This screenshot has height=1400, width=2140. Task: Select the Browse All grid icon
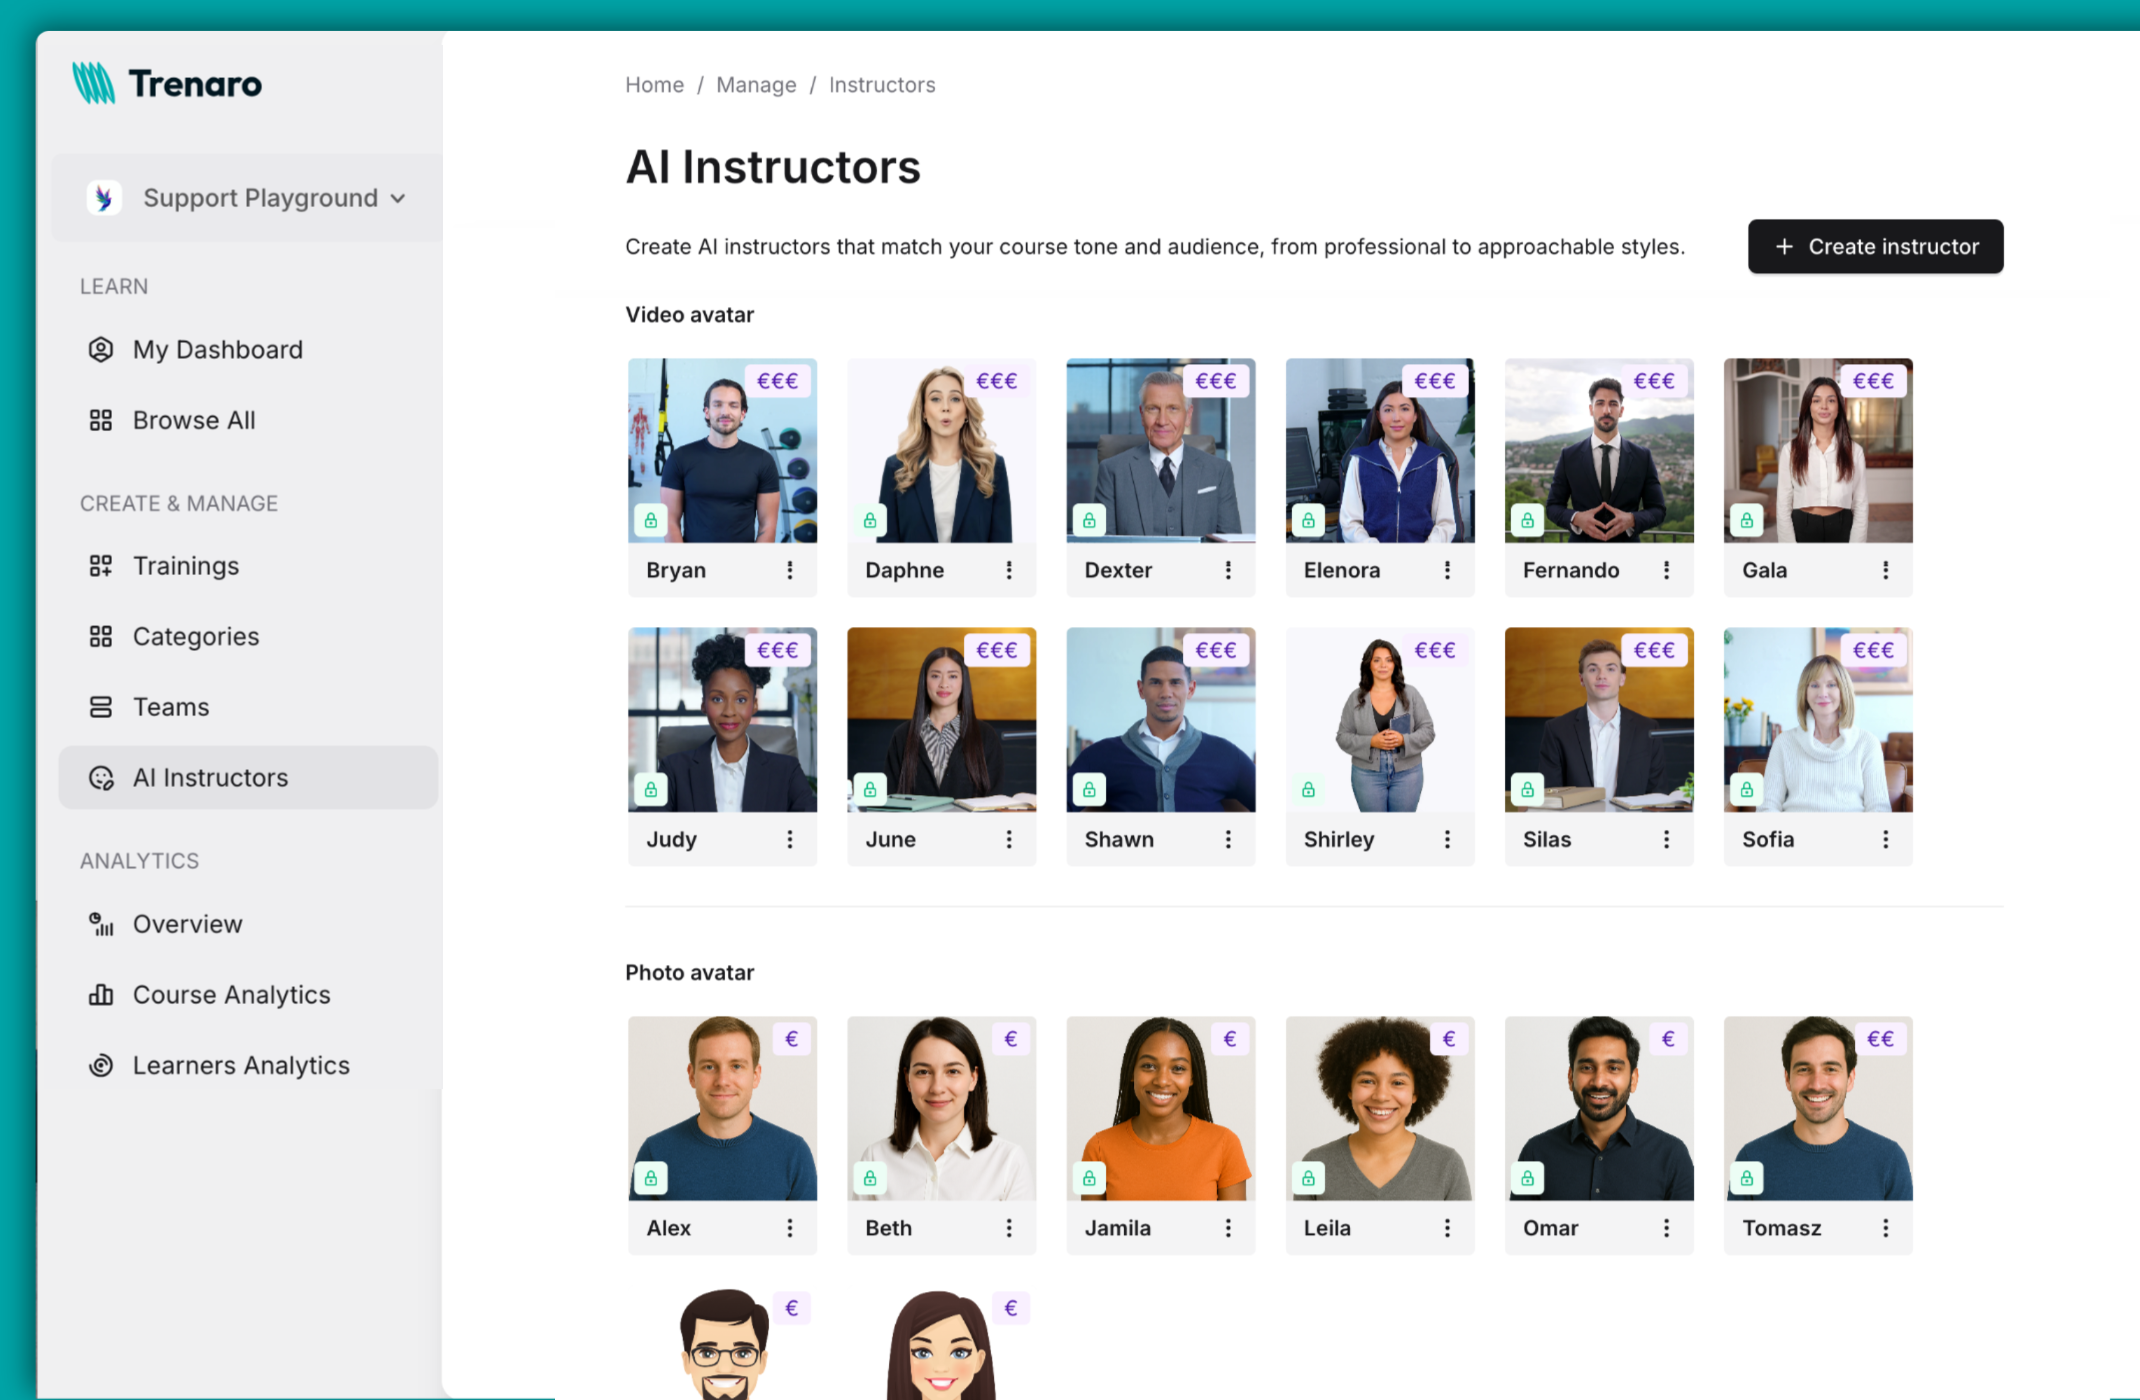pos(101,420)
